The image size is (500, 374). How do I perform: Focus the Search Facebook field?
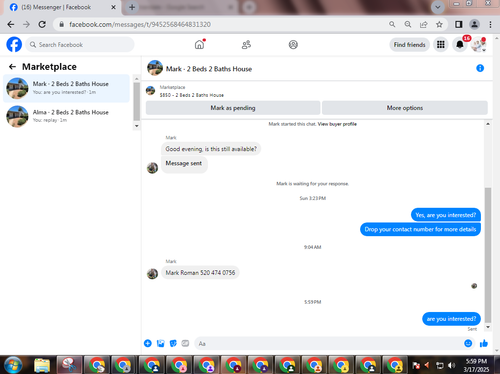pos(80,45)
